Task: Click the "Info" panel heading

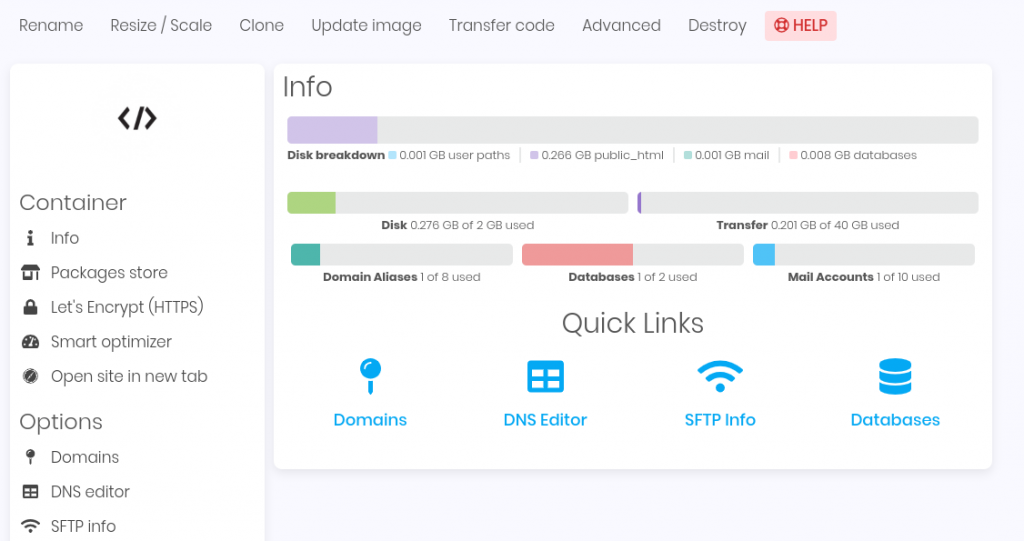Action: (308, 87)
